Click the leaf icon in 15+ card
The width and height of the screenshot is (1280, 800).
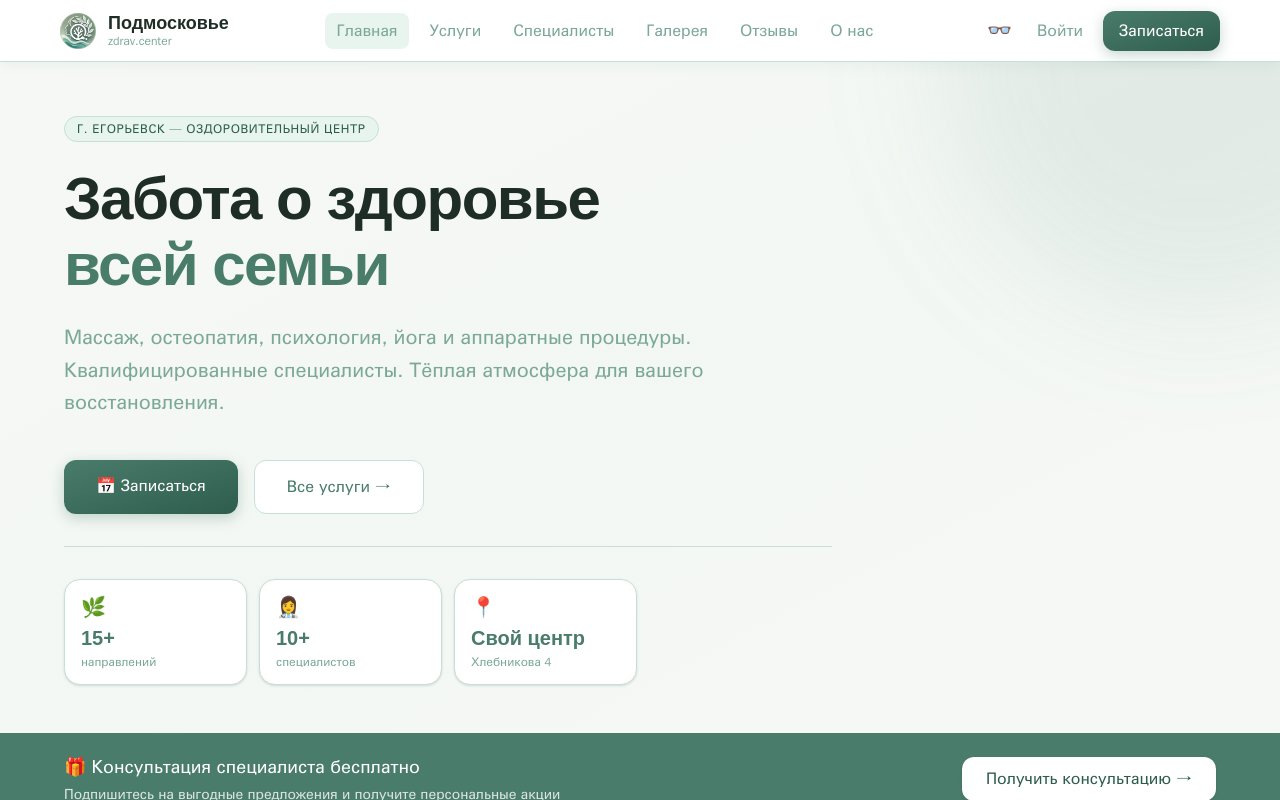(93, 607)
